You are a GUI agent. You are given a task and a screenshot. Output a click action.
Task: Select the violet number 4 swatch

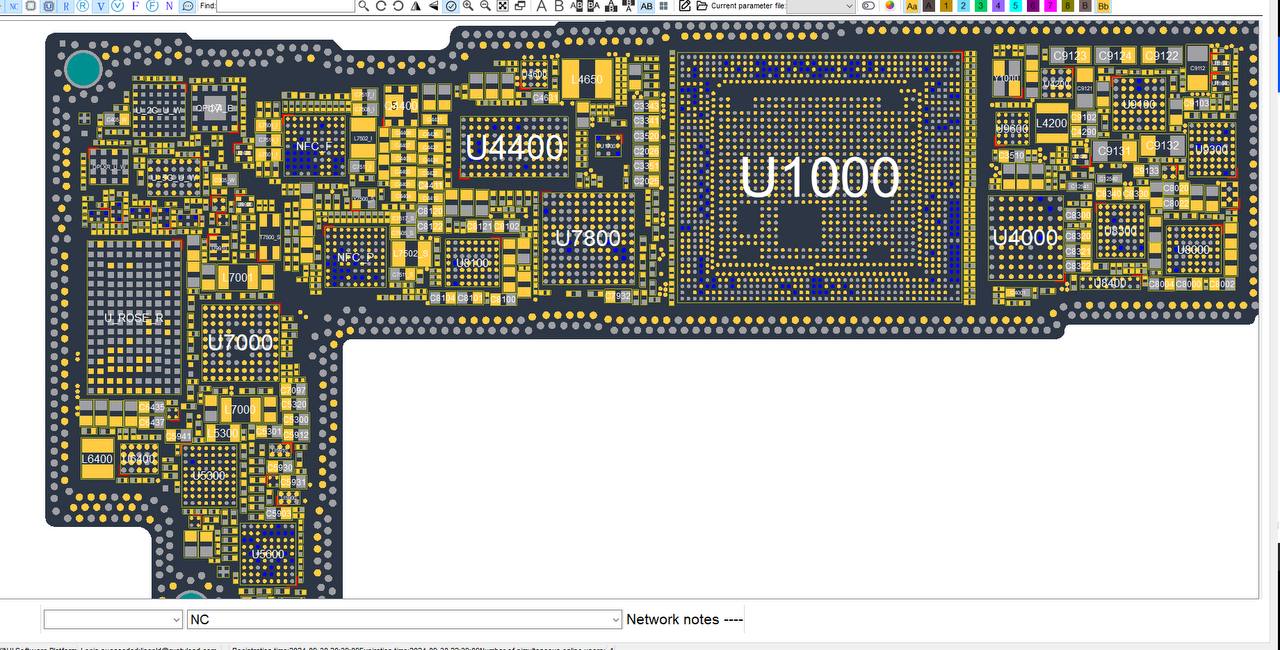(998, 6)
